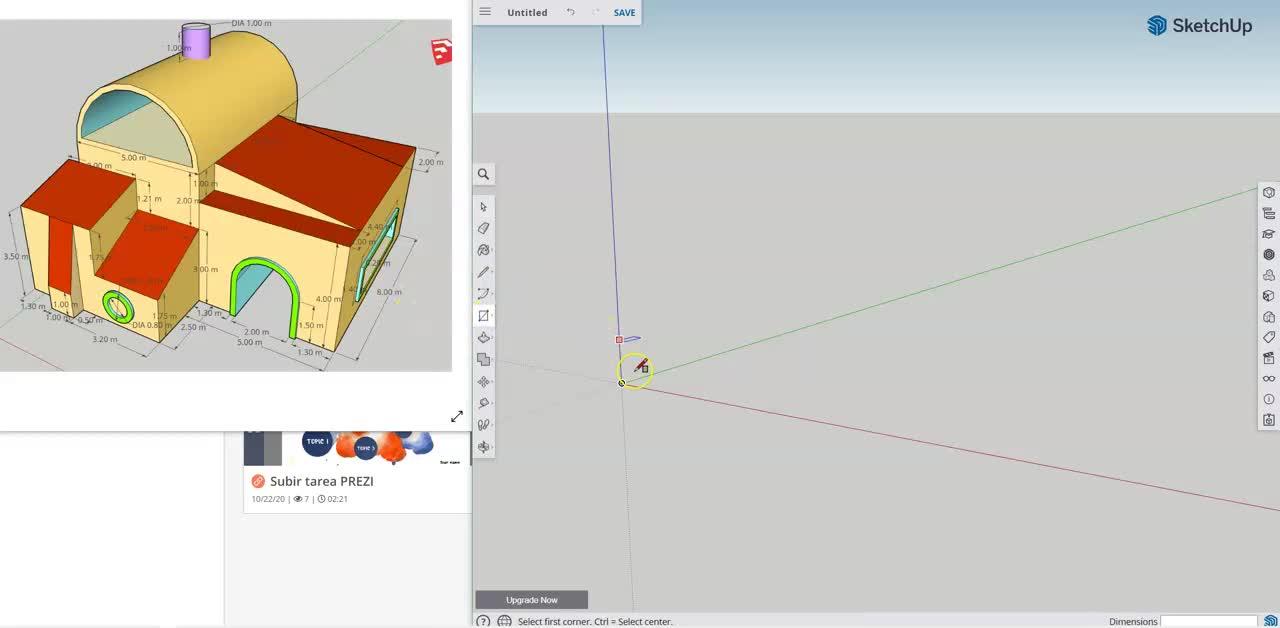Choose the Paint bucket tool
Image resolution: width=1280 pixels, height=628 pixels.
point(483,250)
